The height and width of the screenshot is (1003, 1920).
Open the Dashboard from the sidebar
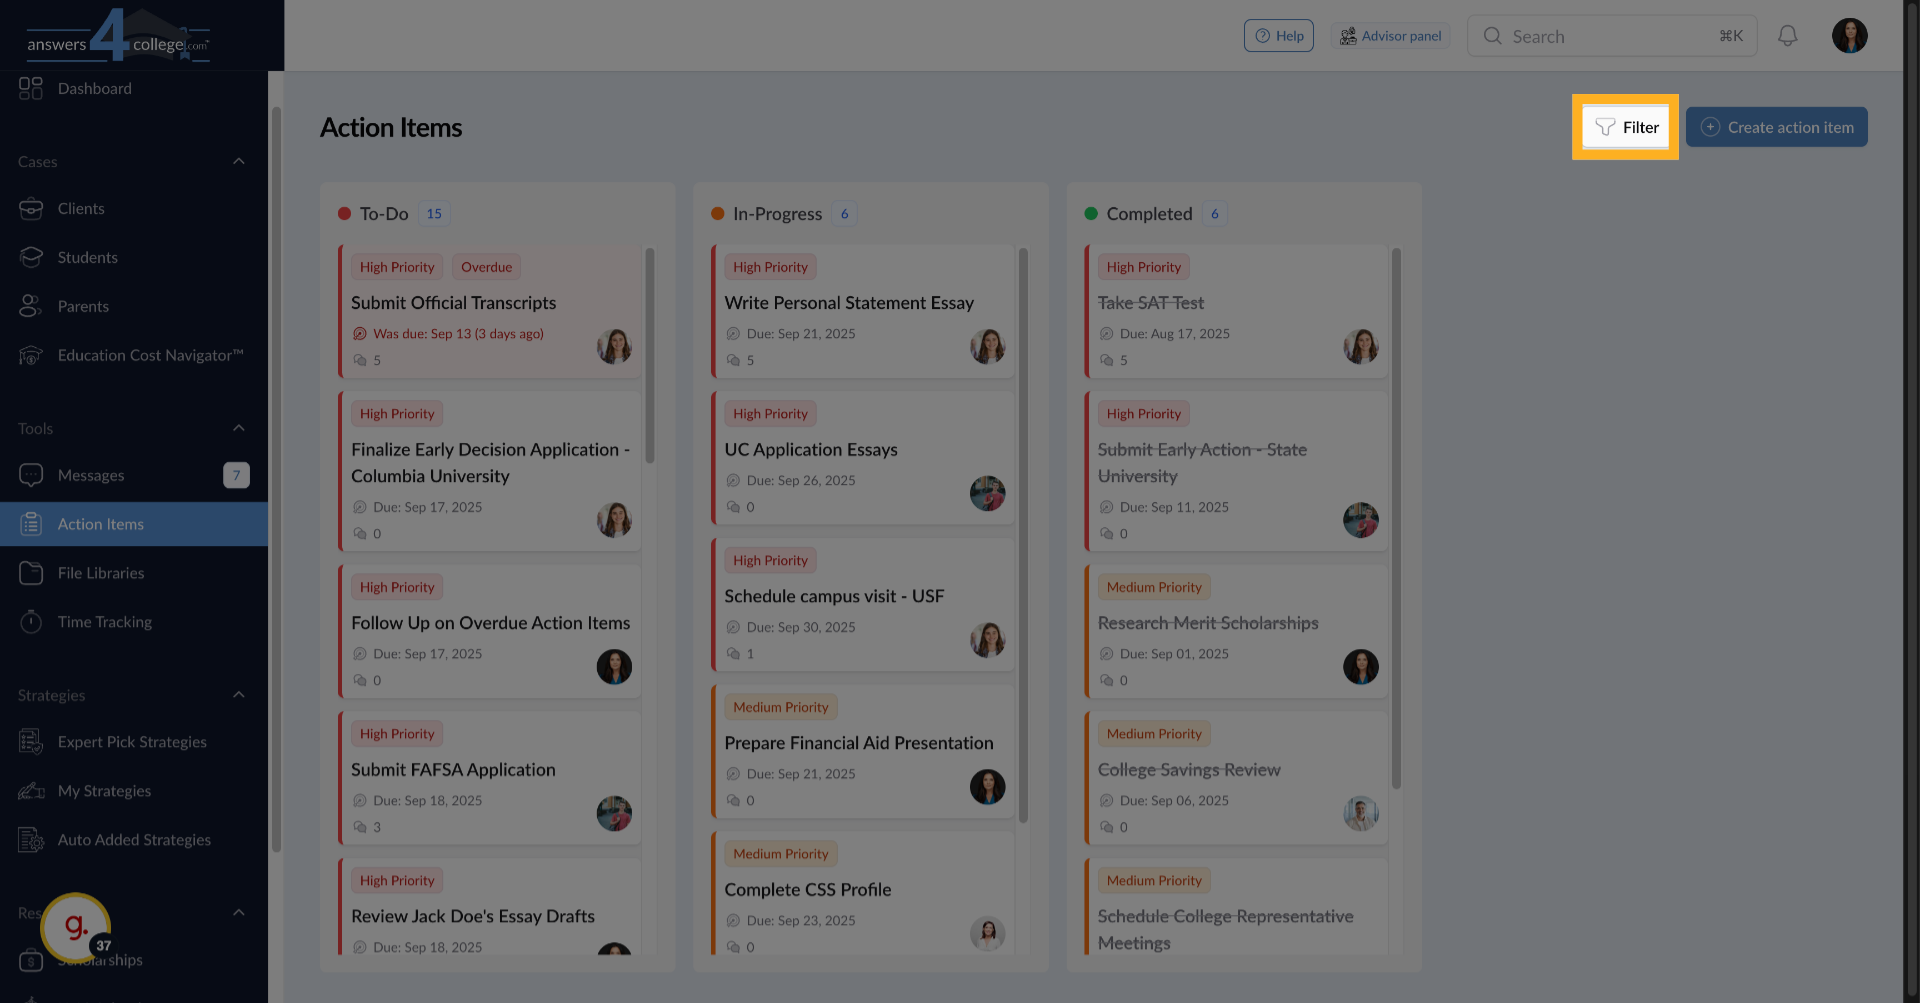click(x=95, y=88)
